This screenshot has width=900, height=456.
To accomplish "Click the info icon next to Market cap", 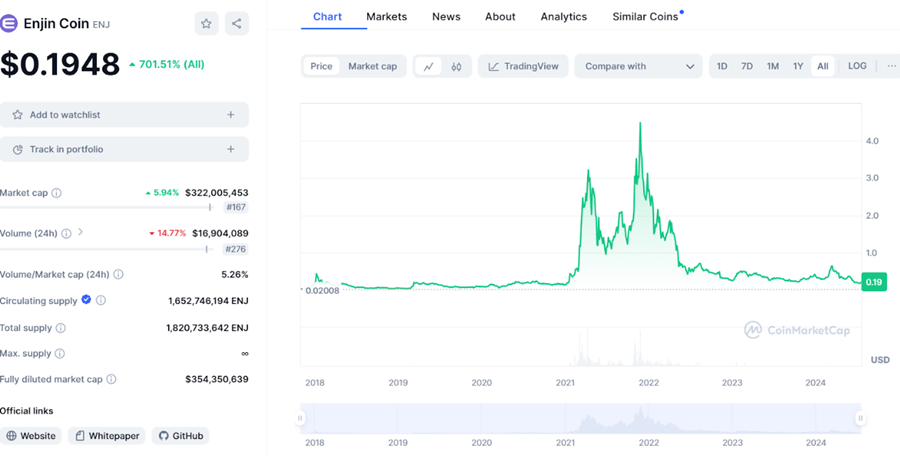I will point(56,193).
